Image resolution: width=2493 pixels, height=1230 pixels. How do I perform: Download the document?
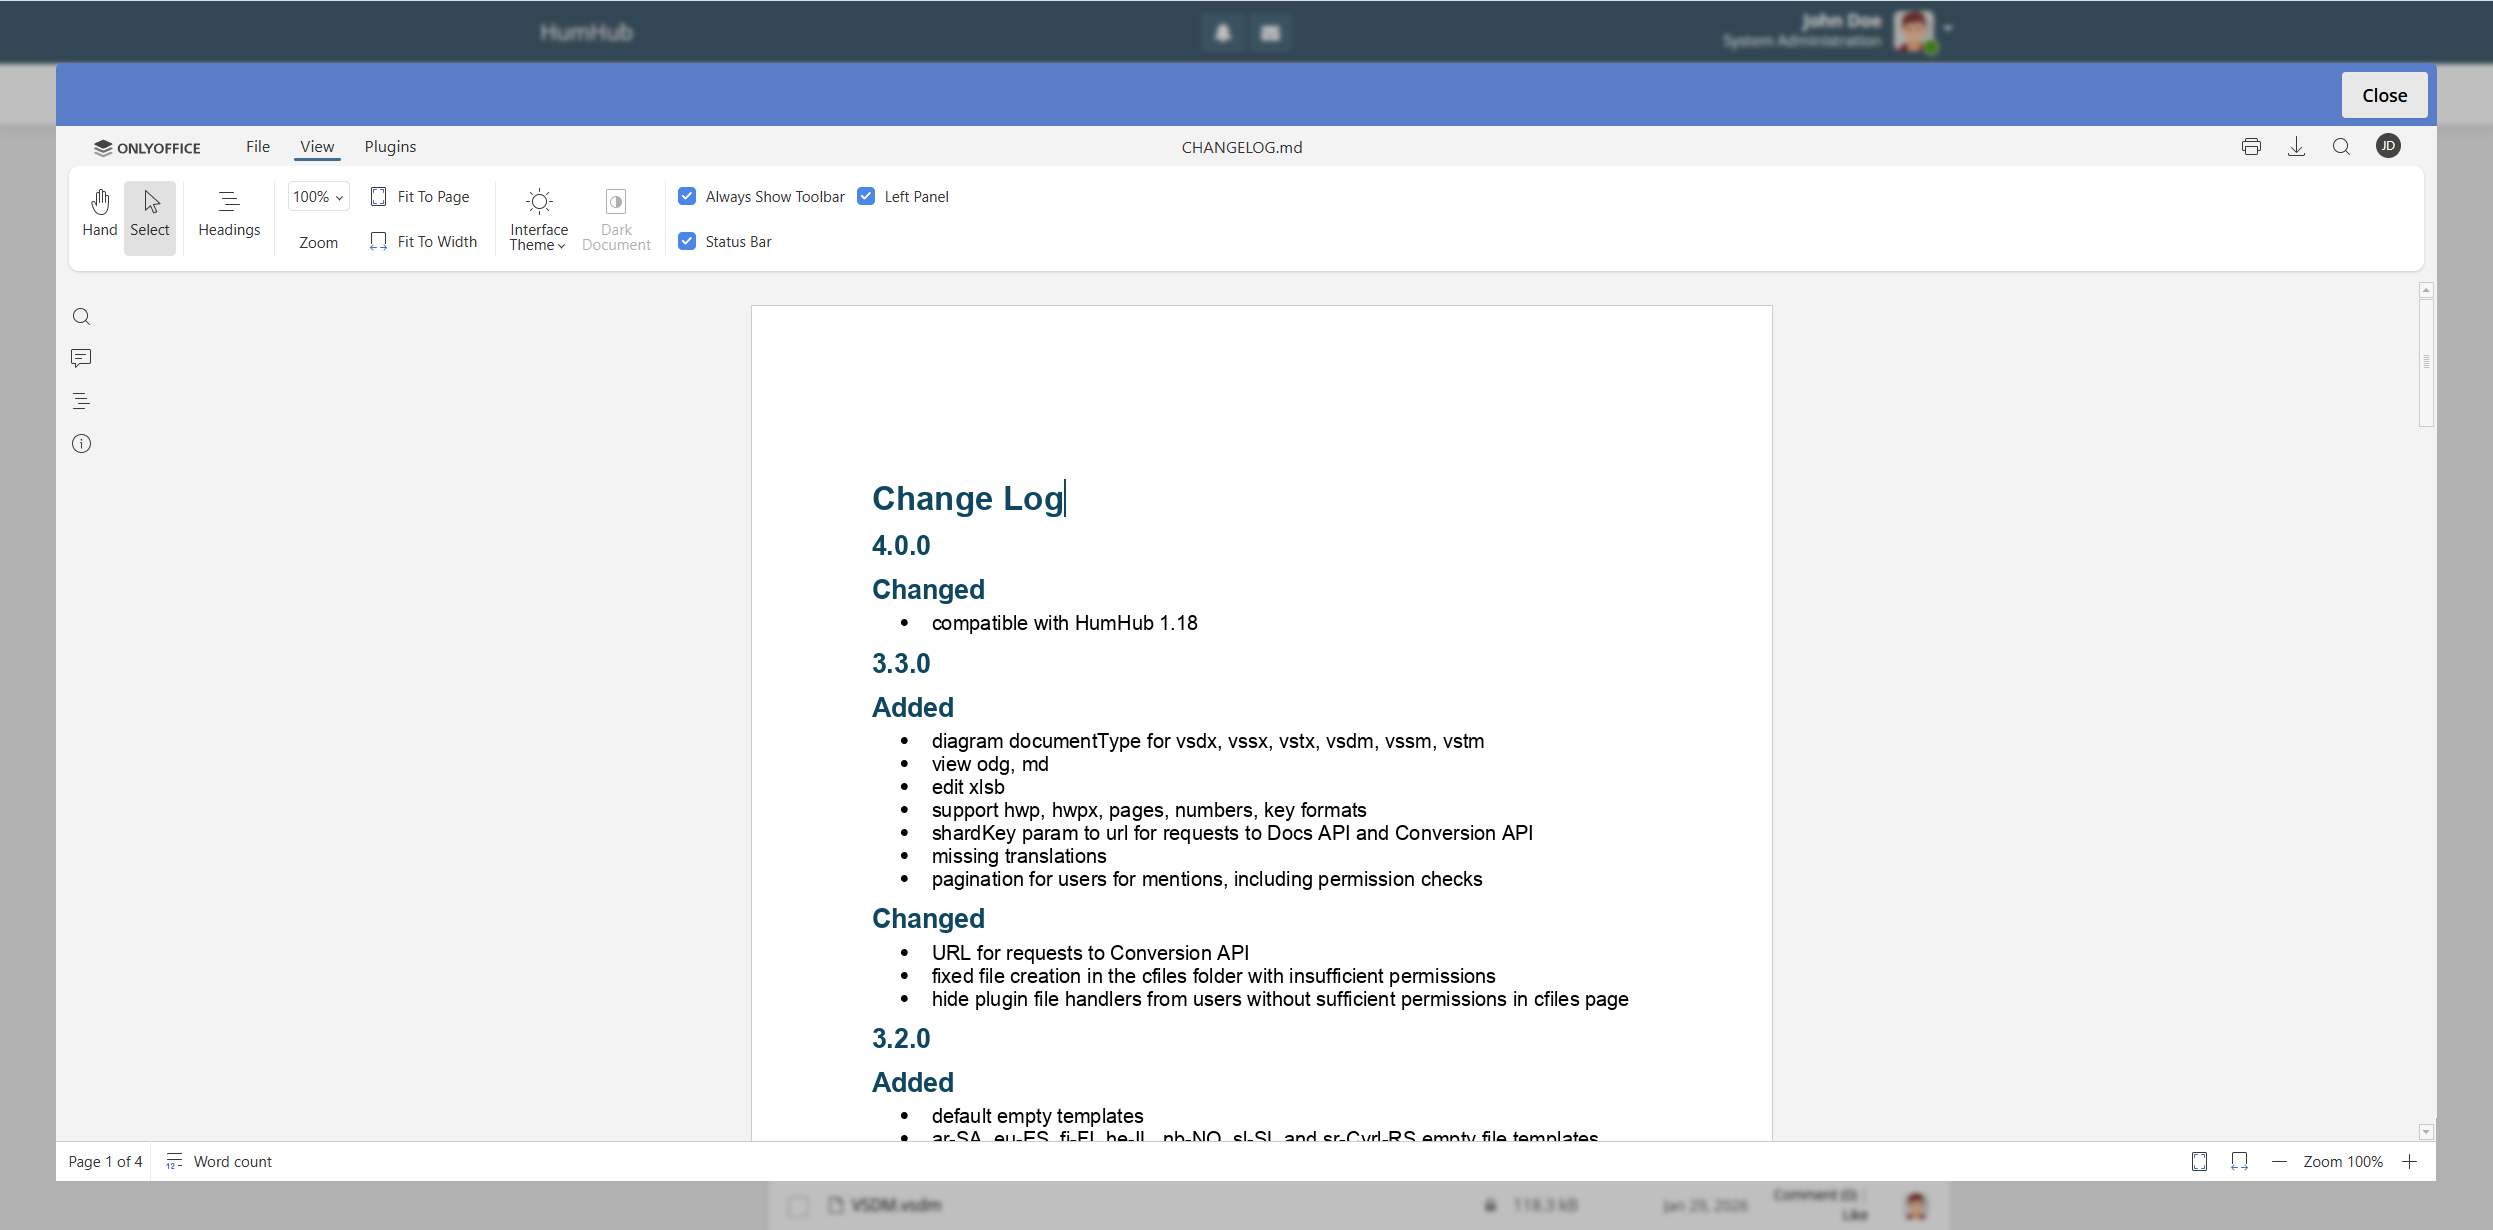pos(2296,146)
